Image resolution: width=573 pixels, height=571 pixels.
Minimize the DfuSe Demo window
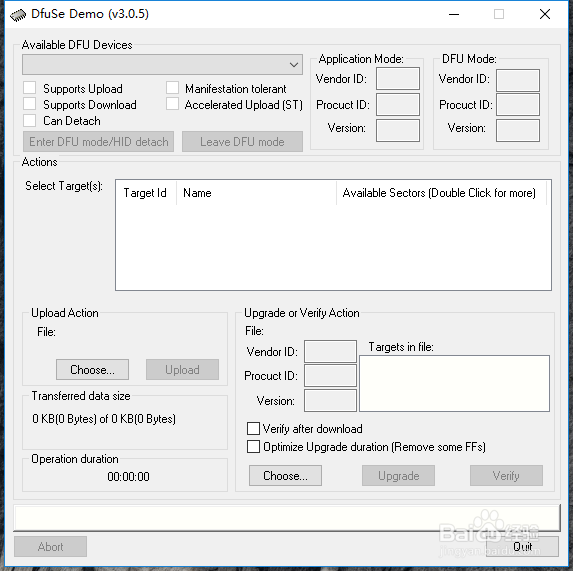(x=454, y=14)
